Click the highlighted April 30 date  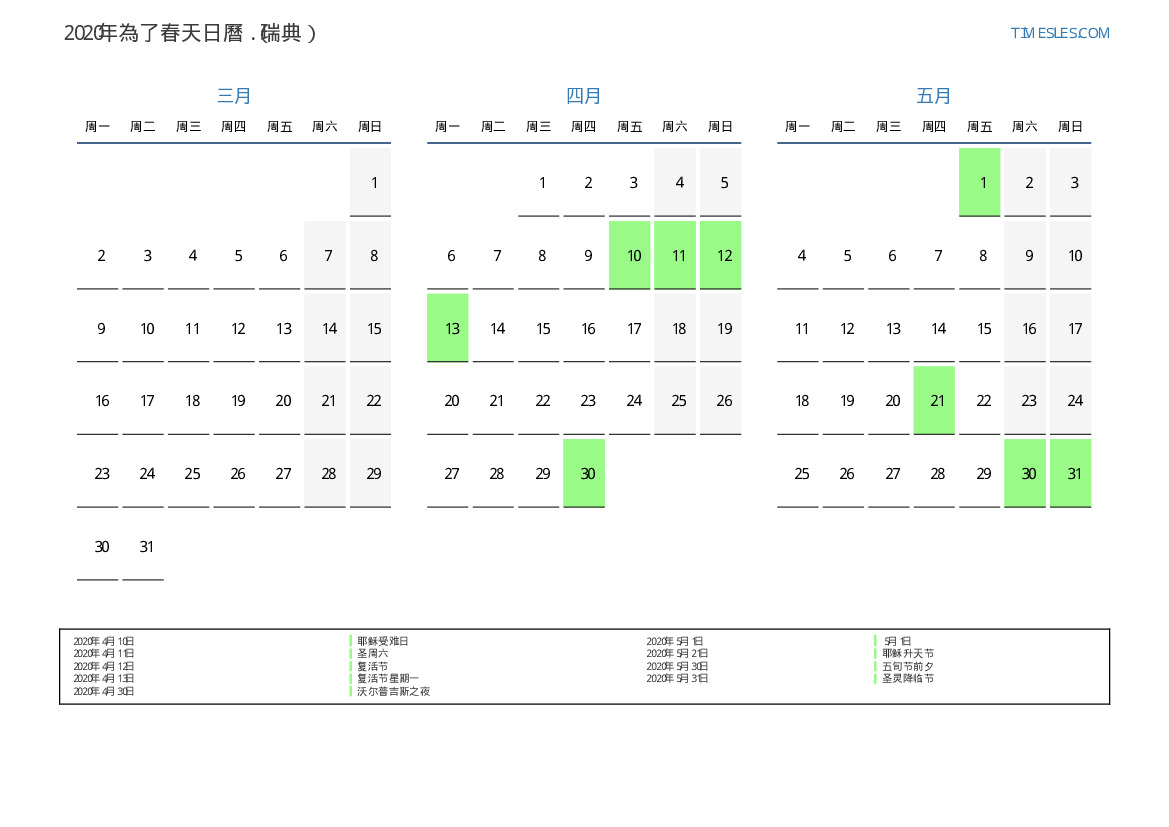point(587,473)
